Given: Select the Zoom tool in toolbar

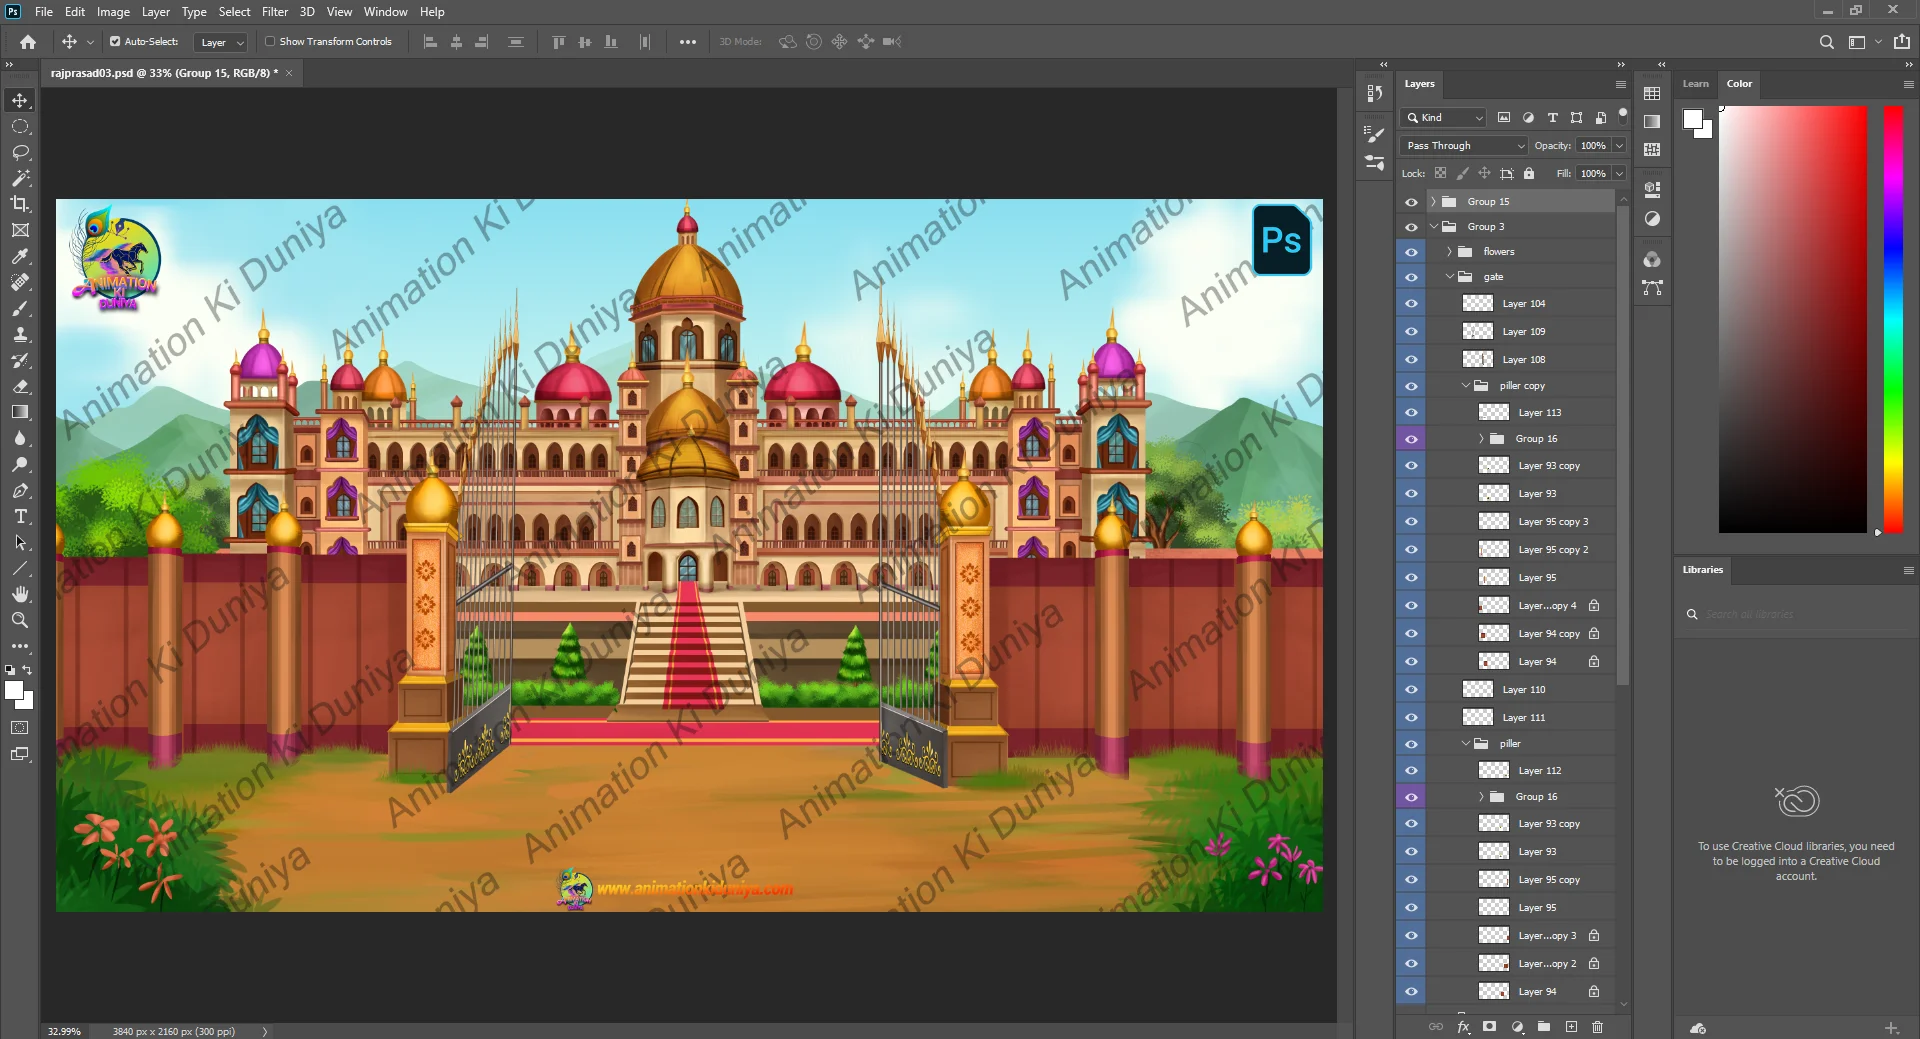Looking at the screenshot, I should click(x=20, y=621).
